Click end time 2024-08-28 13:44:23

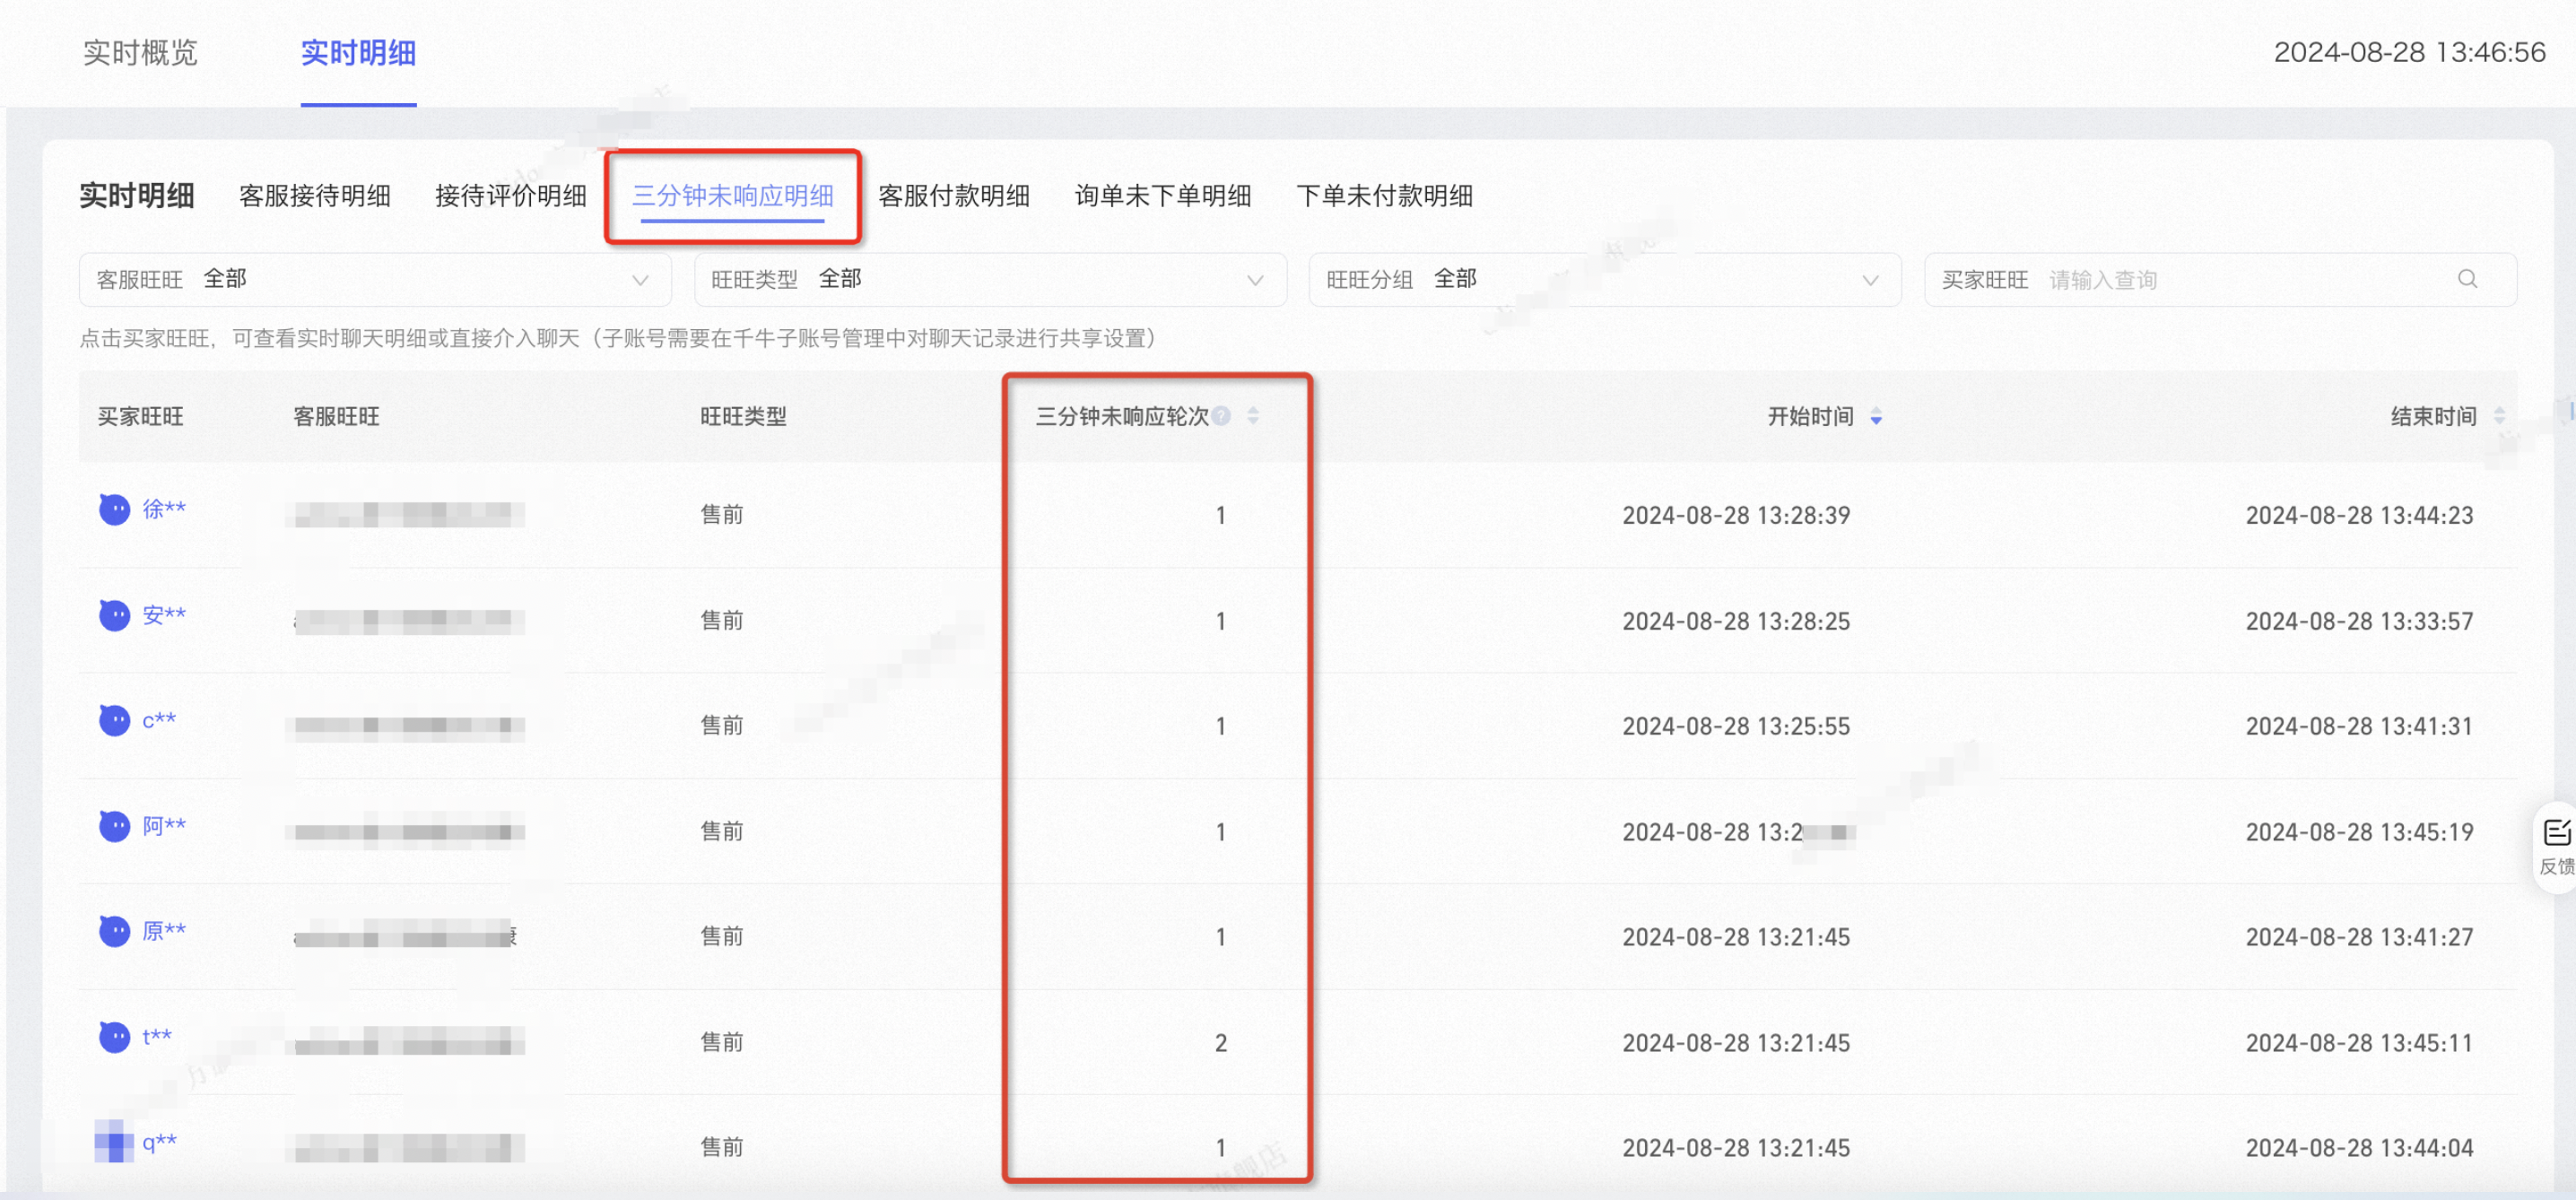(x=2359, y=515)
